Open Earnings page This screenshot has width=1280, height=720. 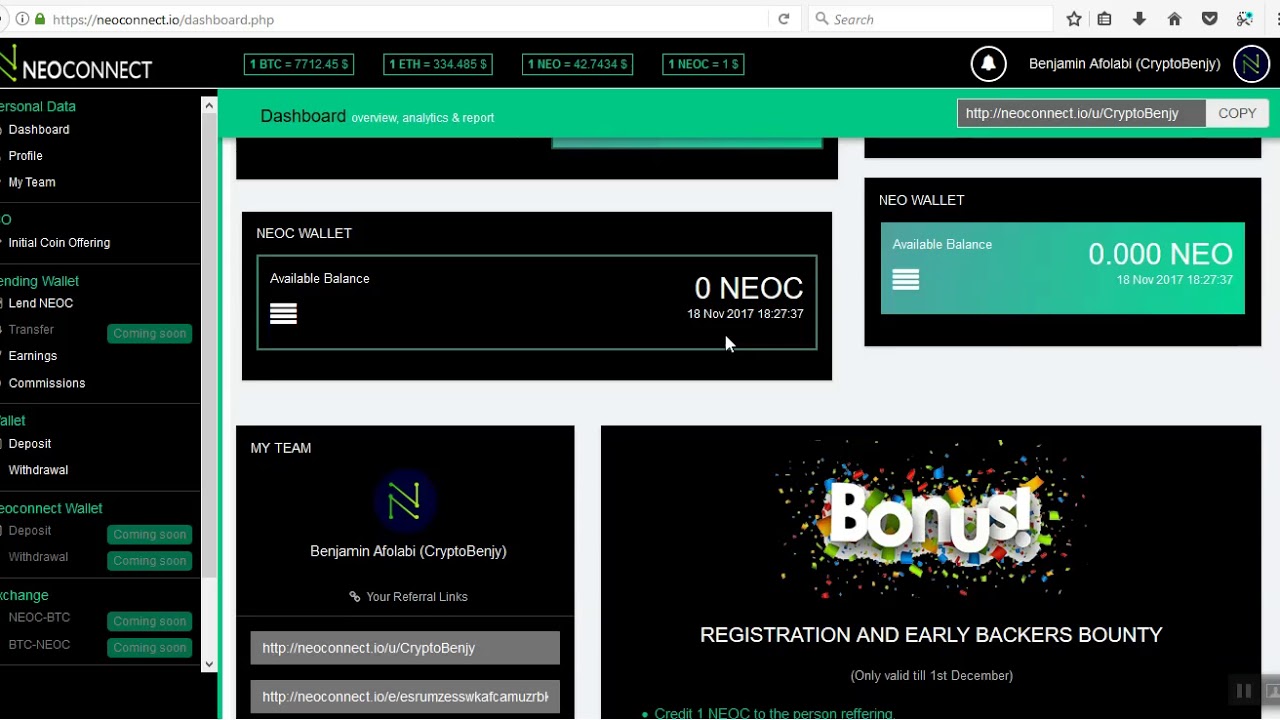(32, 356)
